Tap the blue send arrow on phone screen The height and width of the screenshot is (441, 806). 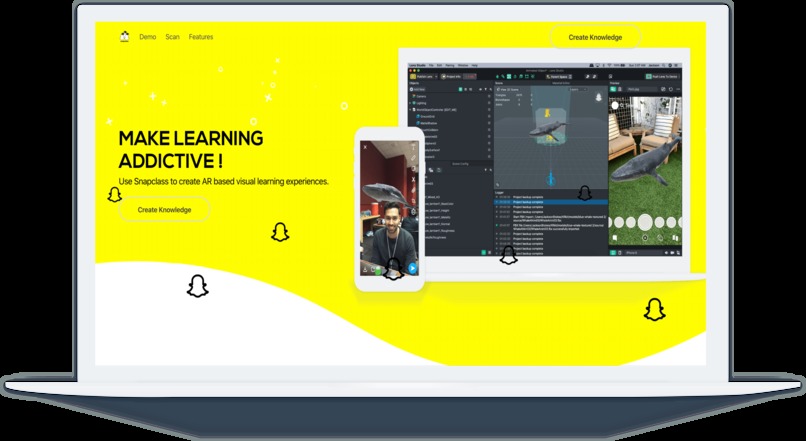(412, 268)
